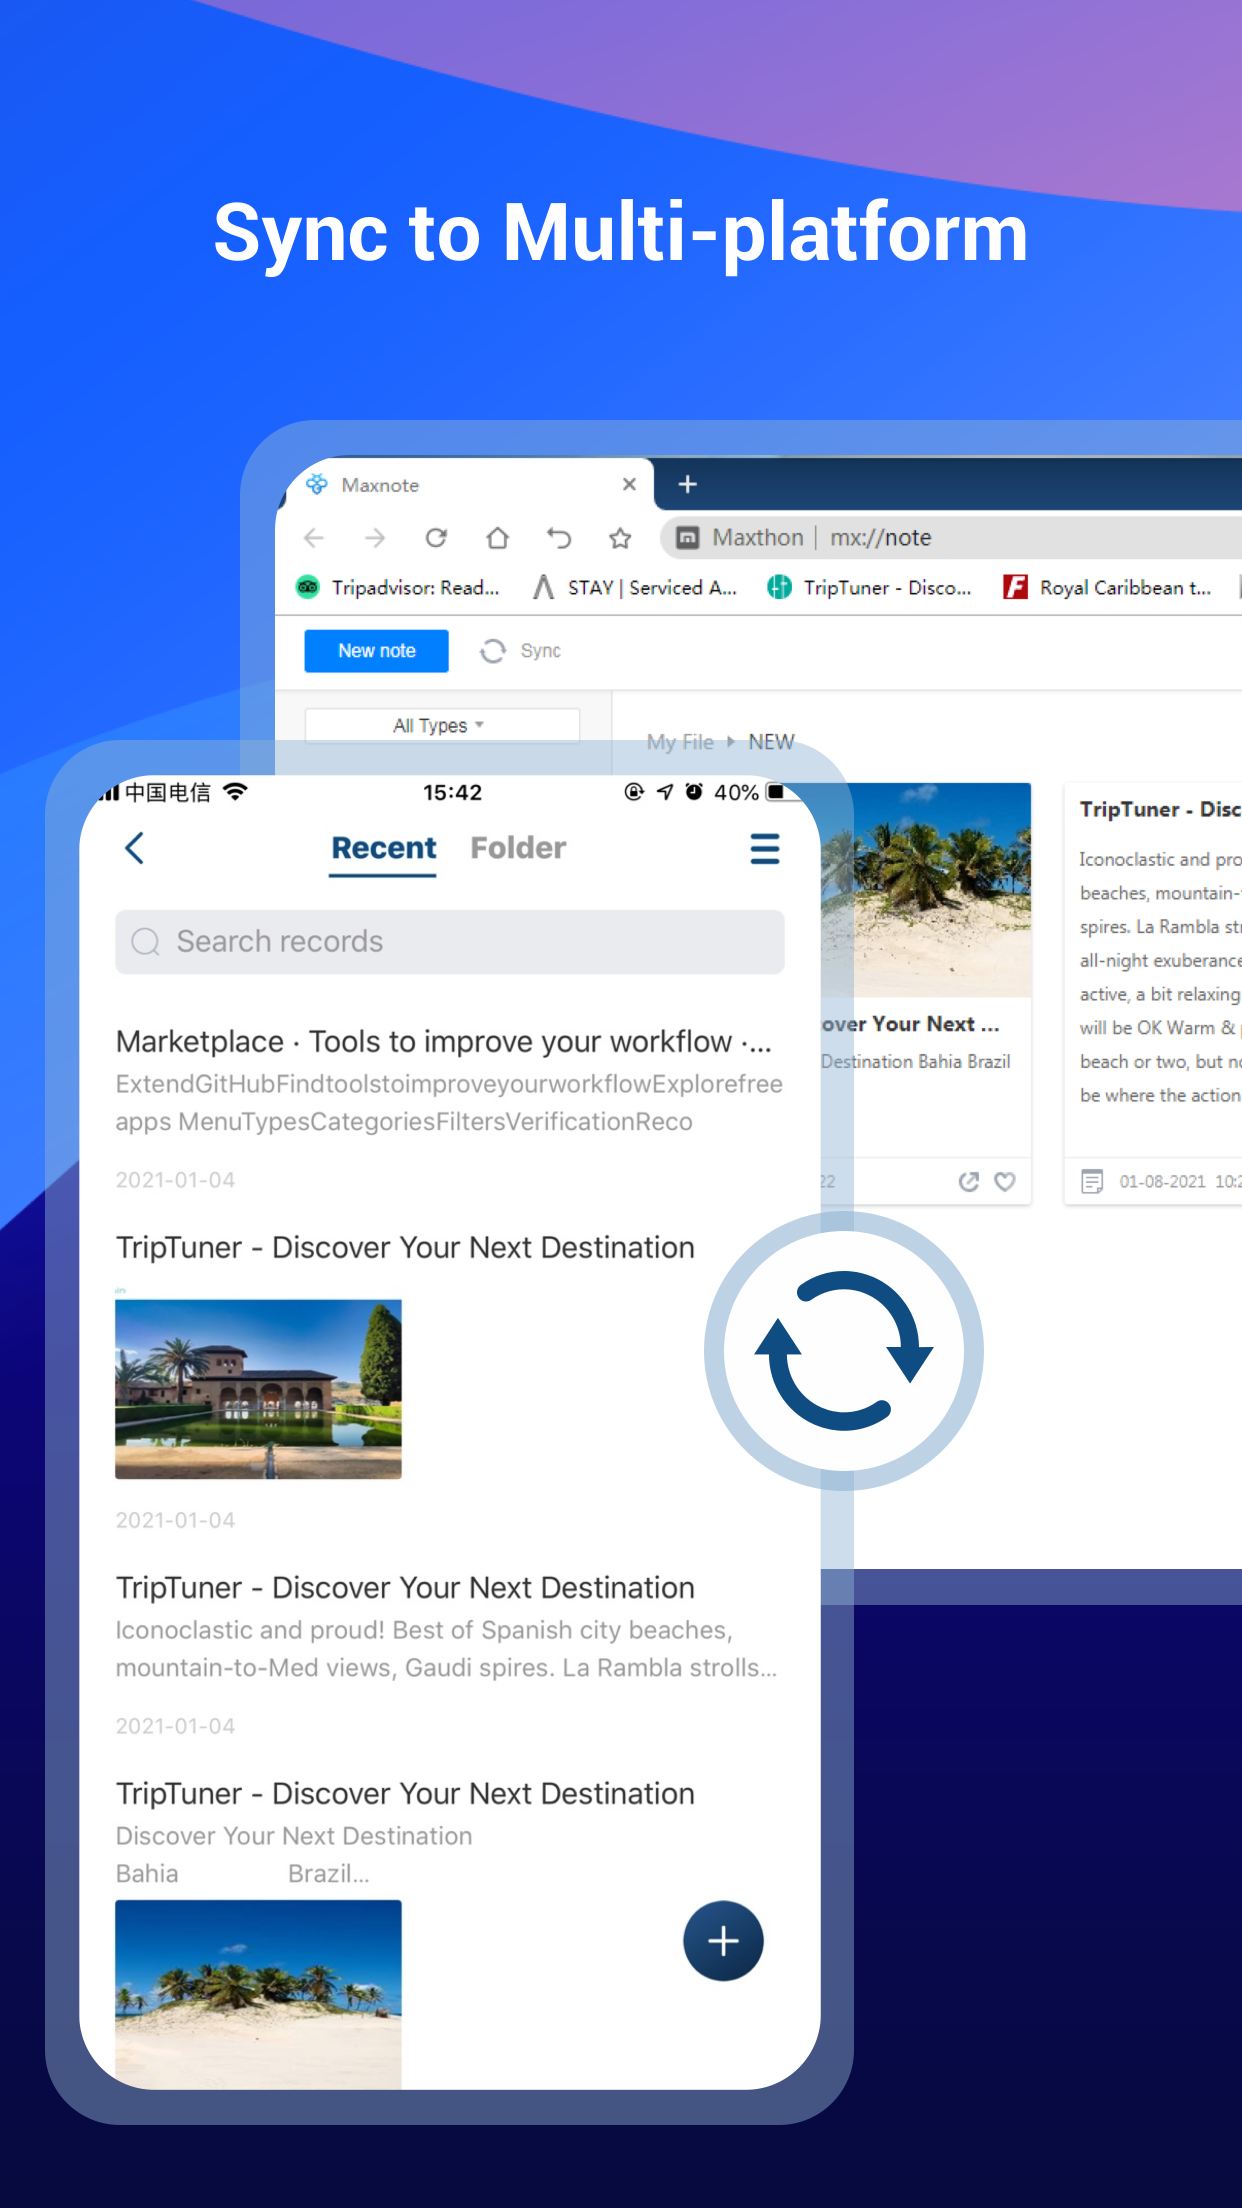
Task: Open the hamburger menu in mobile app
Action: point(765,849)
